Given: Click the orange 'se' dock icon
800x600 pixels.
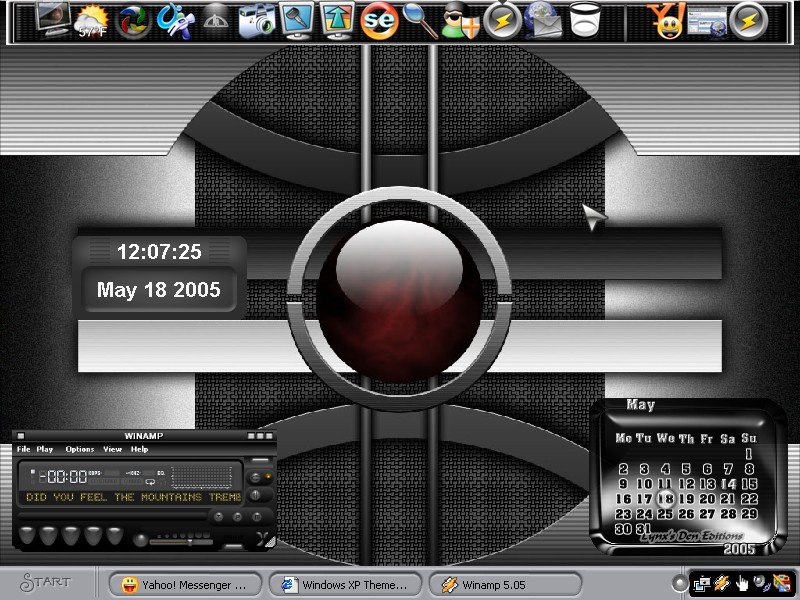Looking at the screenshot, I should 379,21.
